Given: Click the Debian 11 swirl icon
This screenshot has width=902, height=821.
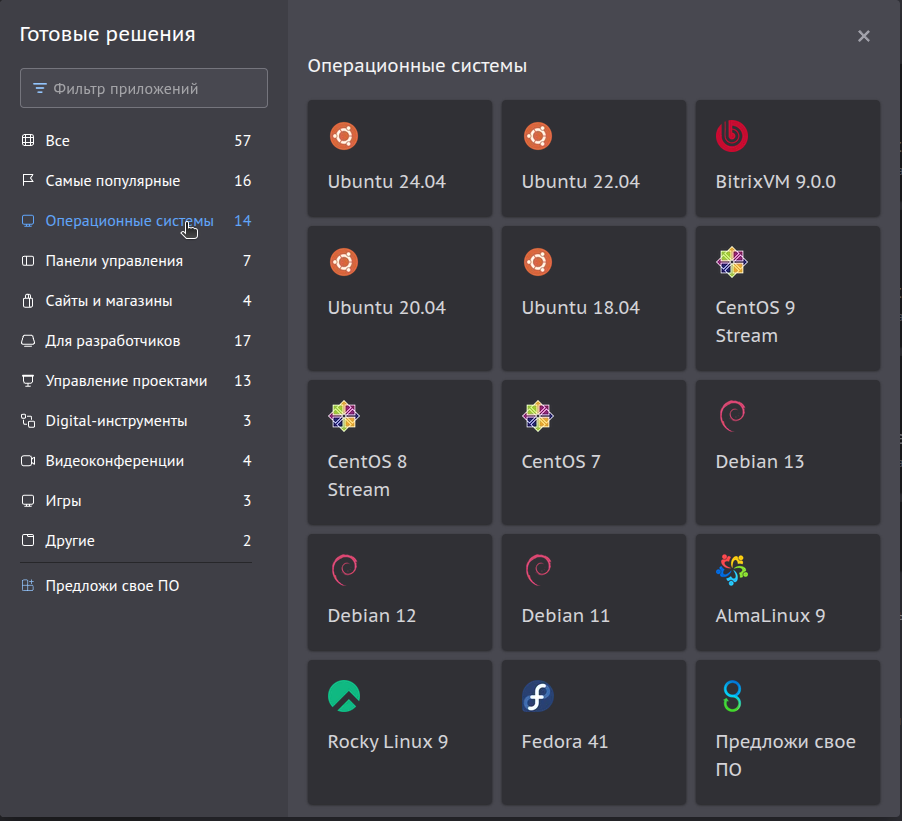Looking at the screenshot, I should tap(538, 570).
